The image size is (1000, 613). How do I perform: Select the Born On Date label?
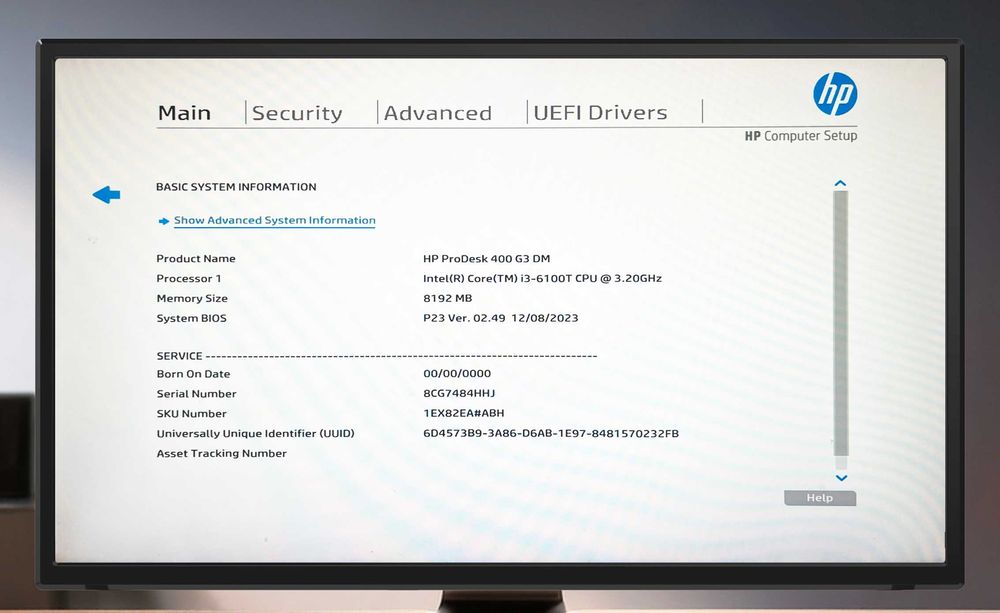coord(193,374)
